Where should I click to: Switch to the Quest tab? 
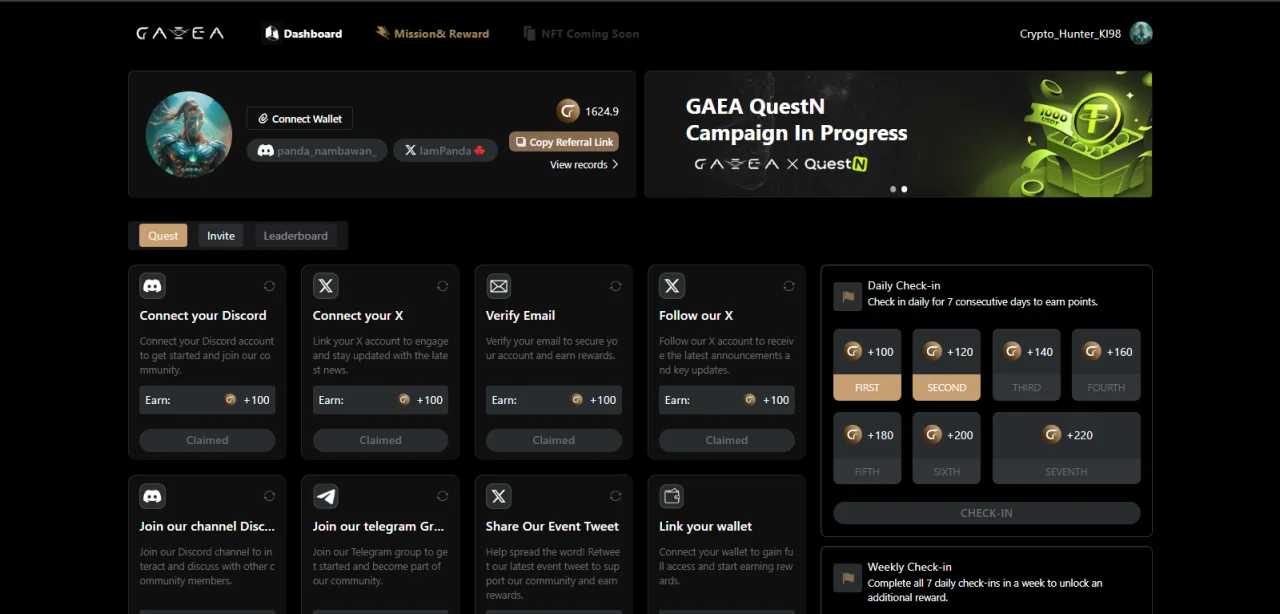[x=163, y=236]
